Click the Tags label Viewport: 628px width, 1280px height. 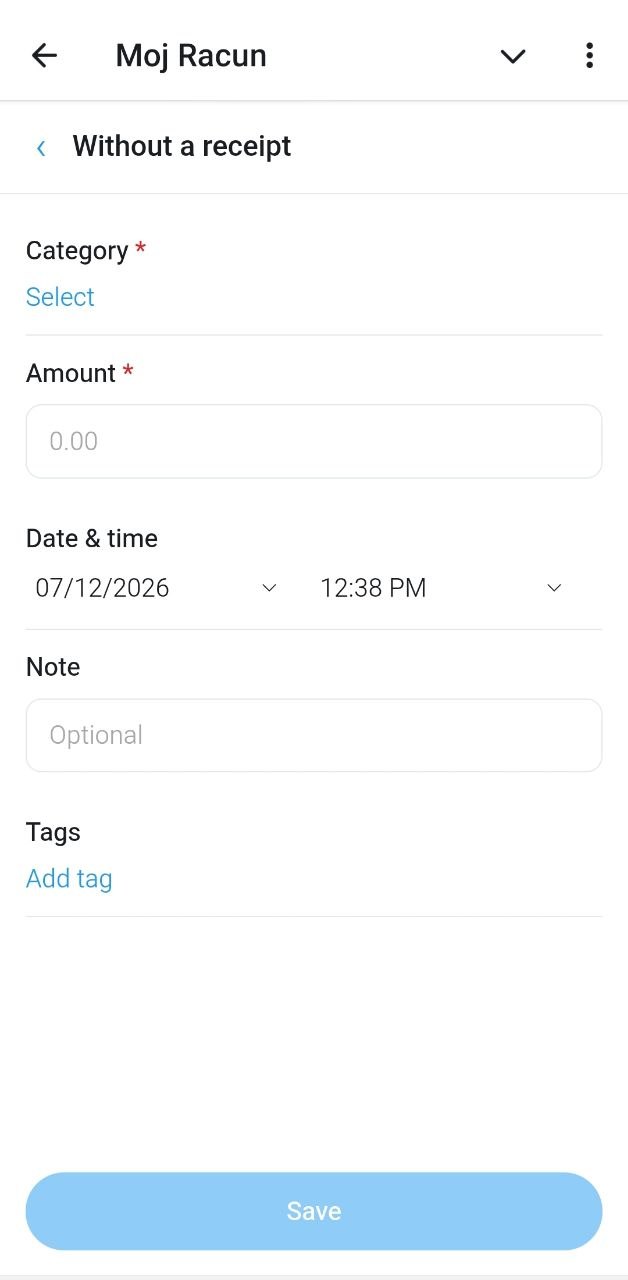coord(53,832)
